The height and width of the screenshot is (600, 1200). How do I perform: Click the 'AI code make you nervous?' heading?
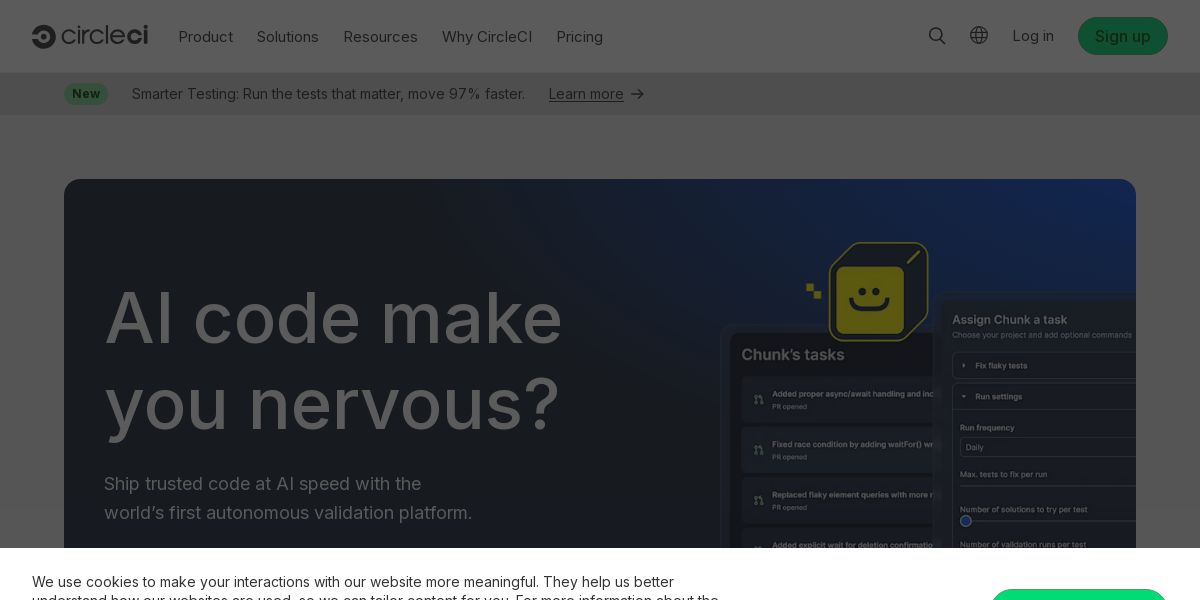[333, 361]
